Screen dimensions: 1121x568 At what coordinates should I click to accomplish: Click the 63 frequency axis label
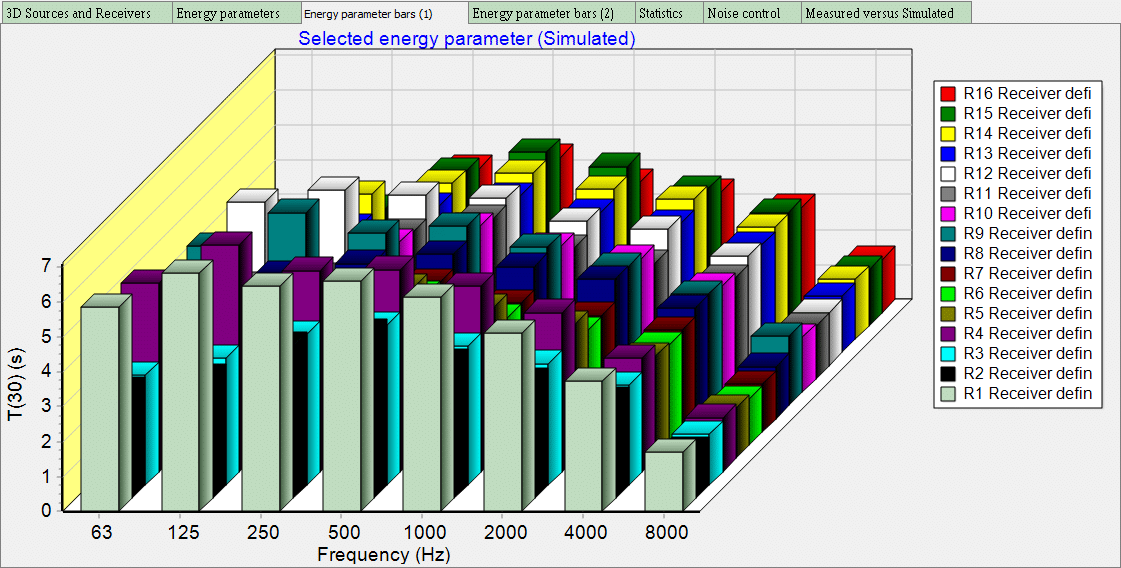101,533
